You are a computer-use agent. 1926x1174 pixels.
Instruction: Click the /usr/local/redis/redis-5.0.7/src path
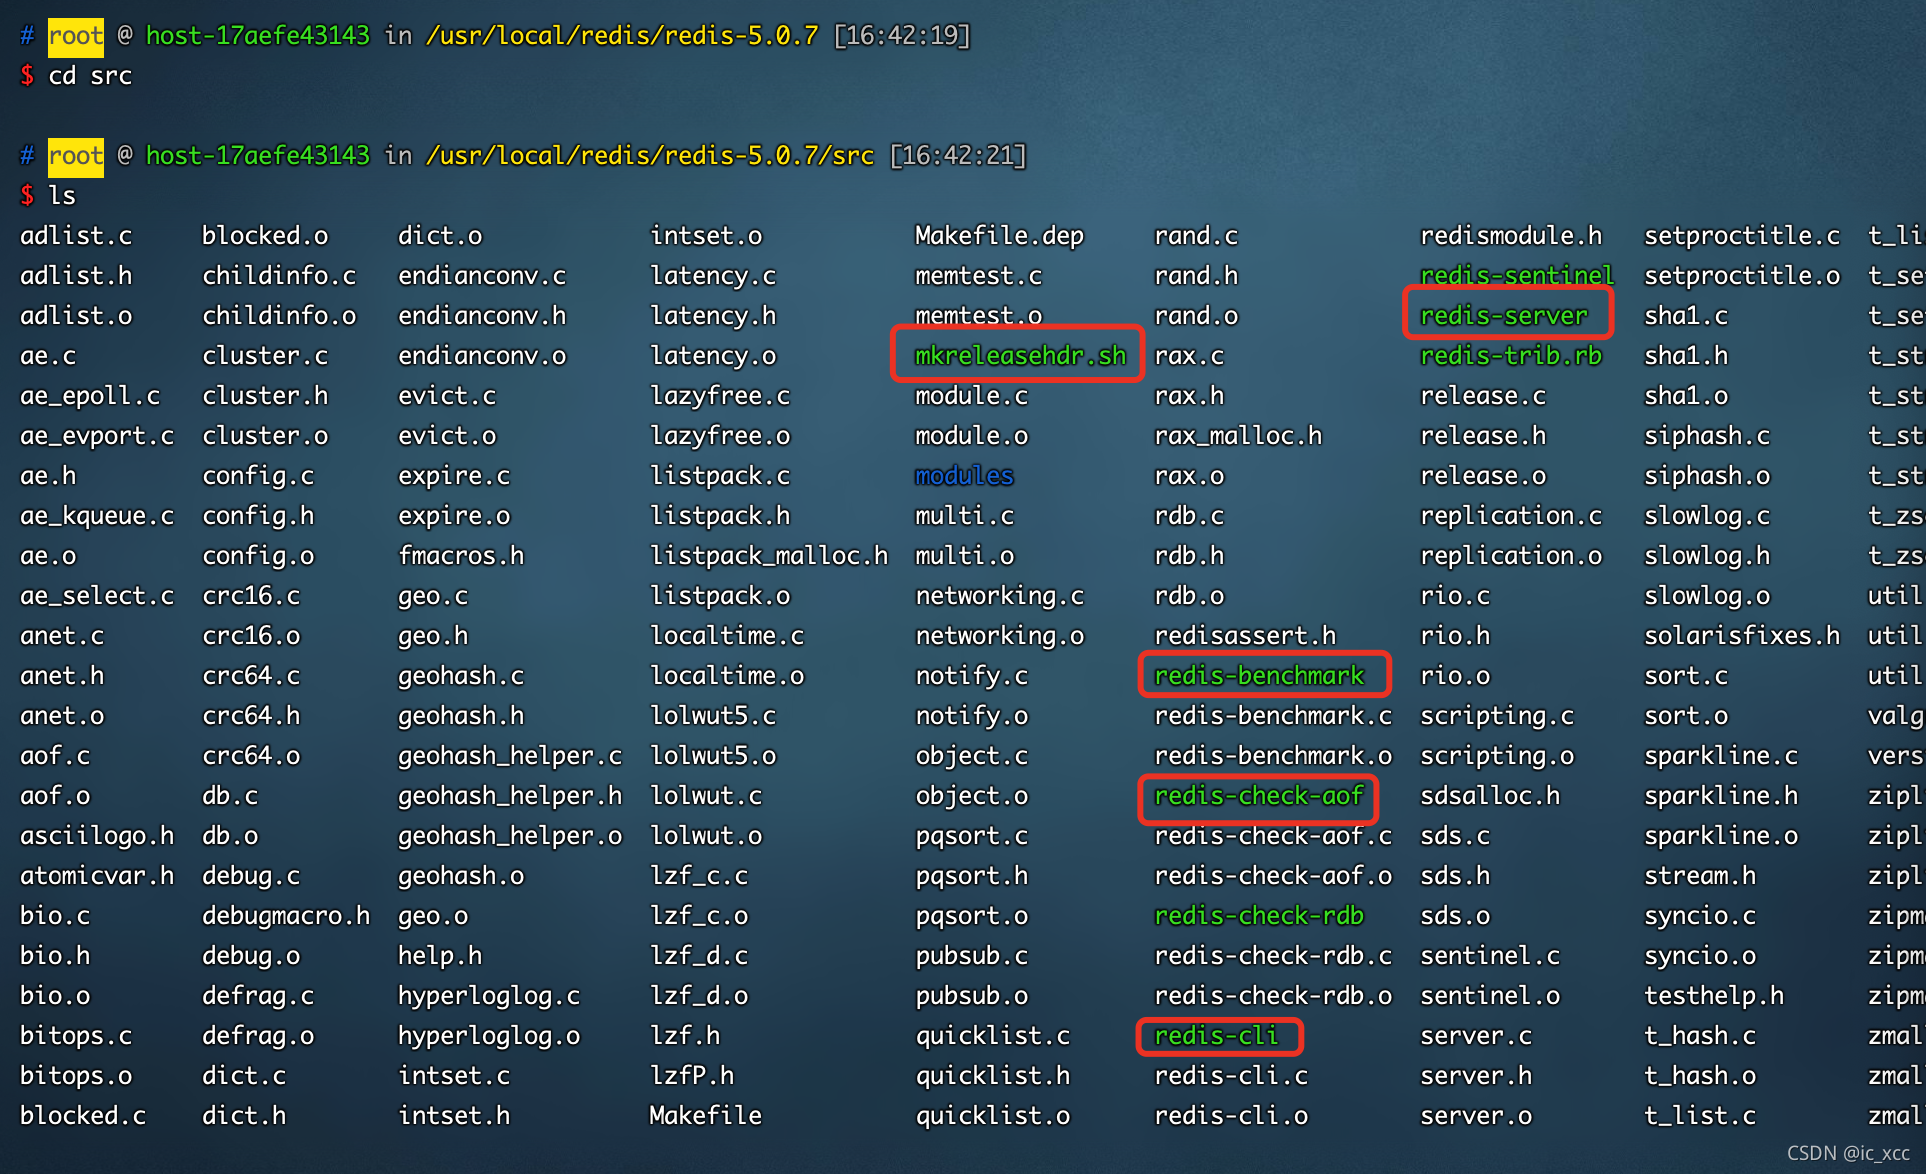650,156
